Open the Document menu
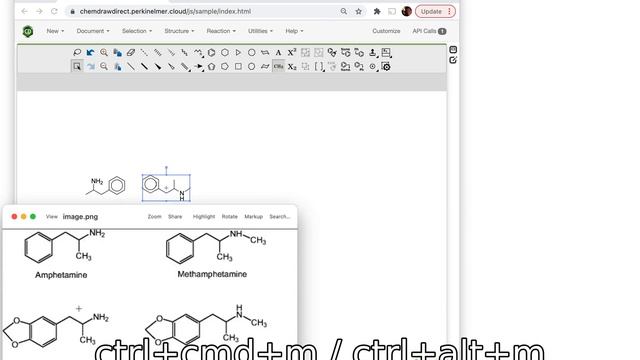The image size is (640, 360). 93,31
